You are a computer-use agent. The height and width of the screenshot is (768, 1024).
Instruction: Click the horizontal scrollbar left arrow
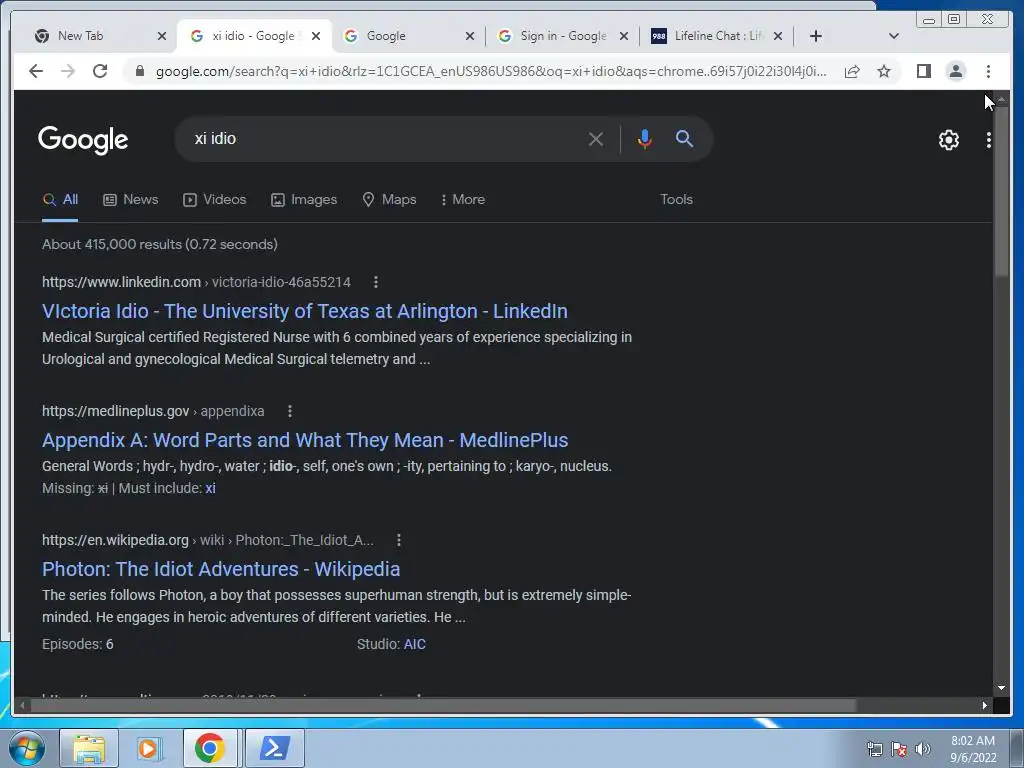(x=22, y=705)
